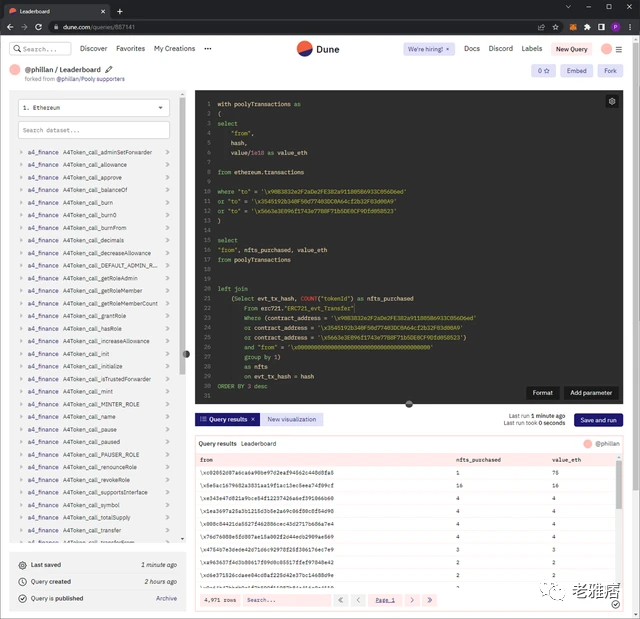Open the Labels link
This screenshot has width=640, height=619.
click(531, 49)
